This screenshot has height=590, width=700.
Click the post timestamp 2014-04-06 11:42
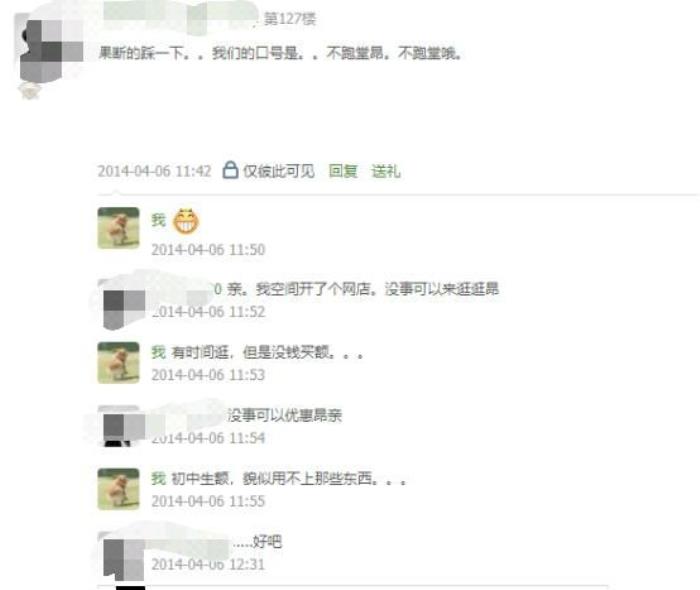point(154,171)
